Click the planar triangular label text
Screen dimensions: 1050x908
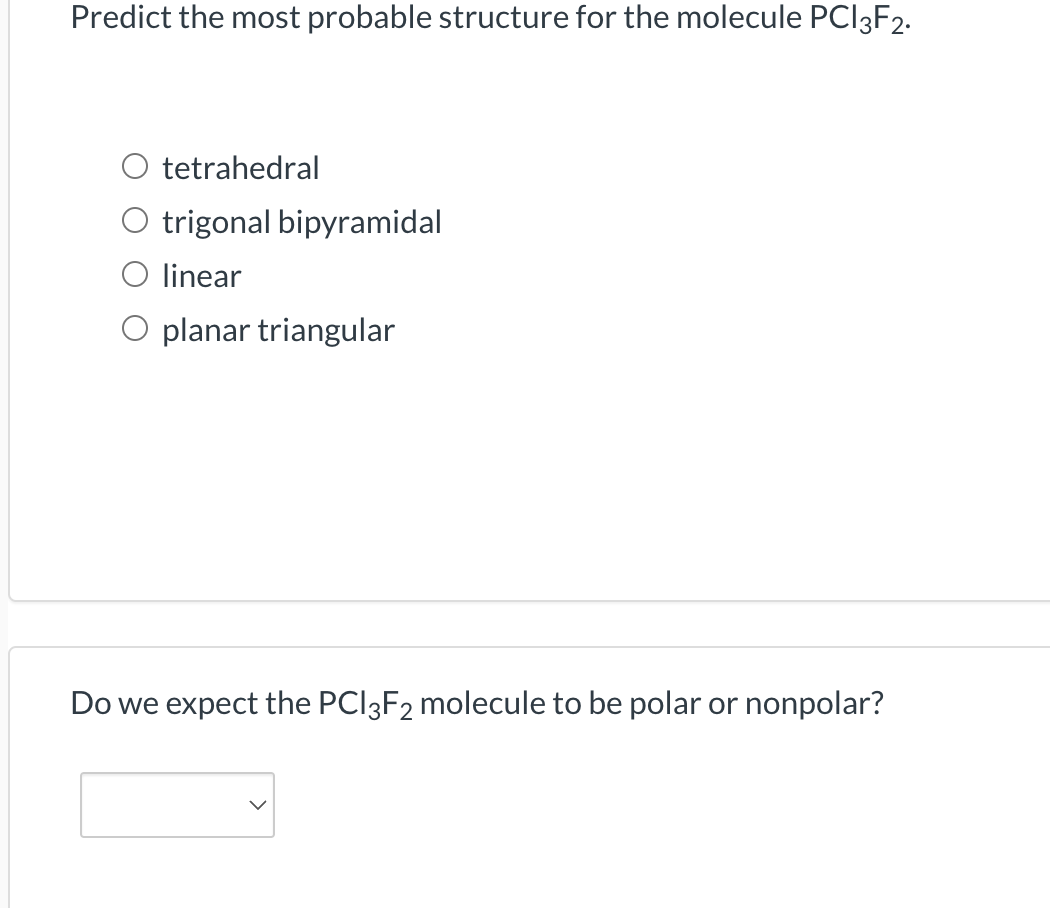(x=278, y=329)
